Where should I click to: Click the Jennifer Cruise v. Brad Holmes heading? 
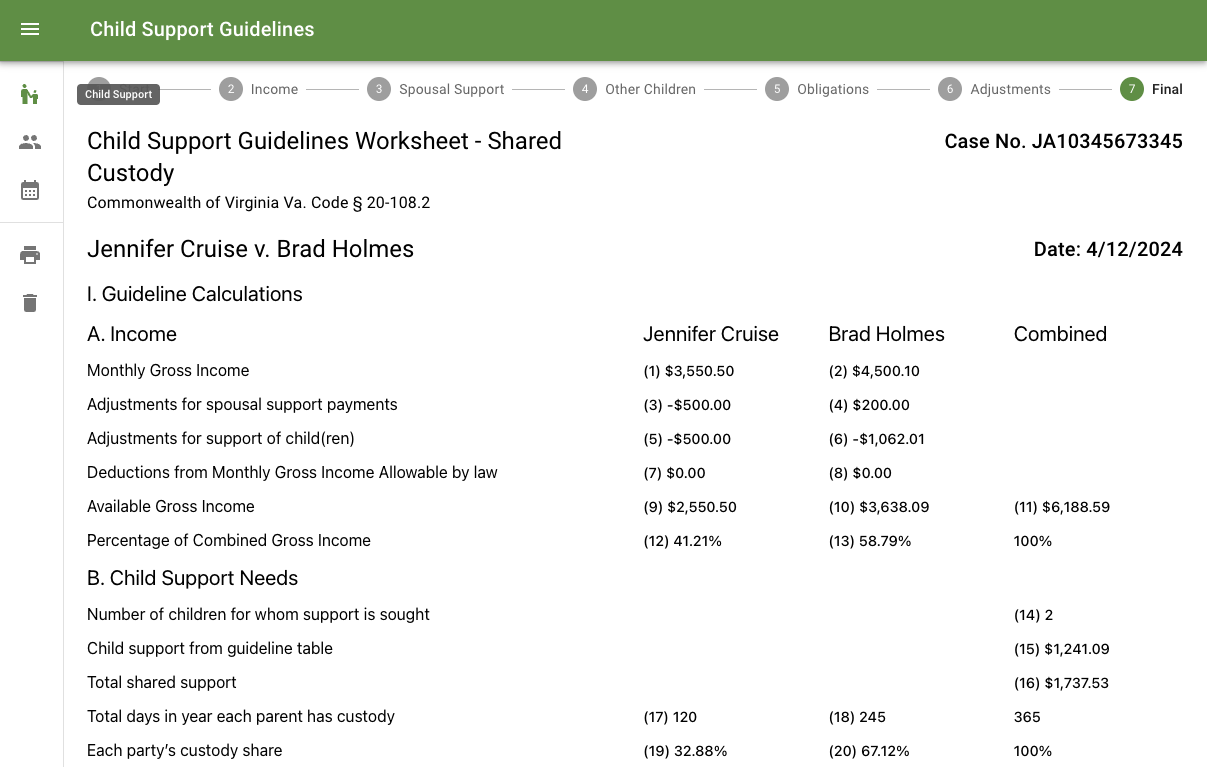(x=250, y=250)
